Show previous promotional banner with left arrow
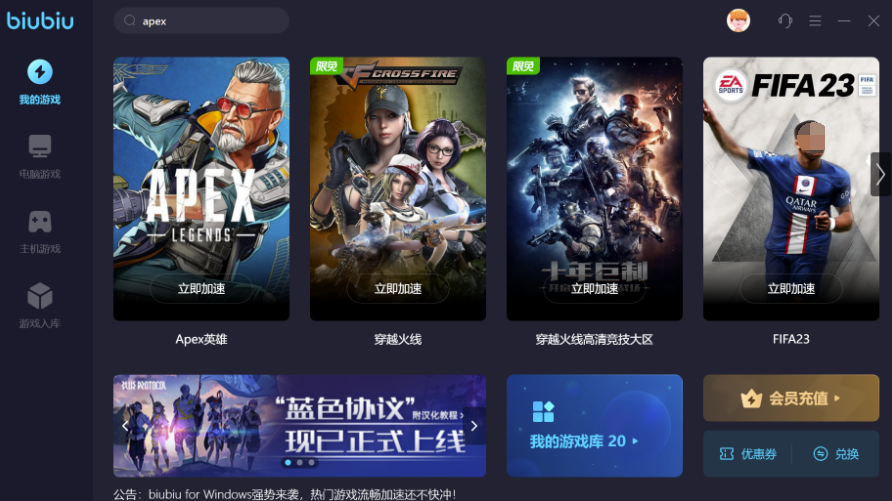Viewport: 892px width, 501px height. [125, 425]
